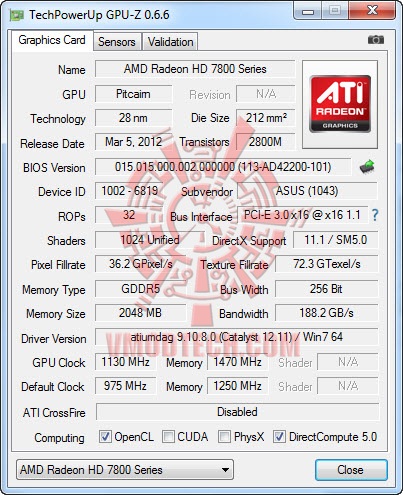The width and height of the screenshot is (403, 495).
Task: Click the Name field showing AMD Radeon
Action: pos(195,69)
